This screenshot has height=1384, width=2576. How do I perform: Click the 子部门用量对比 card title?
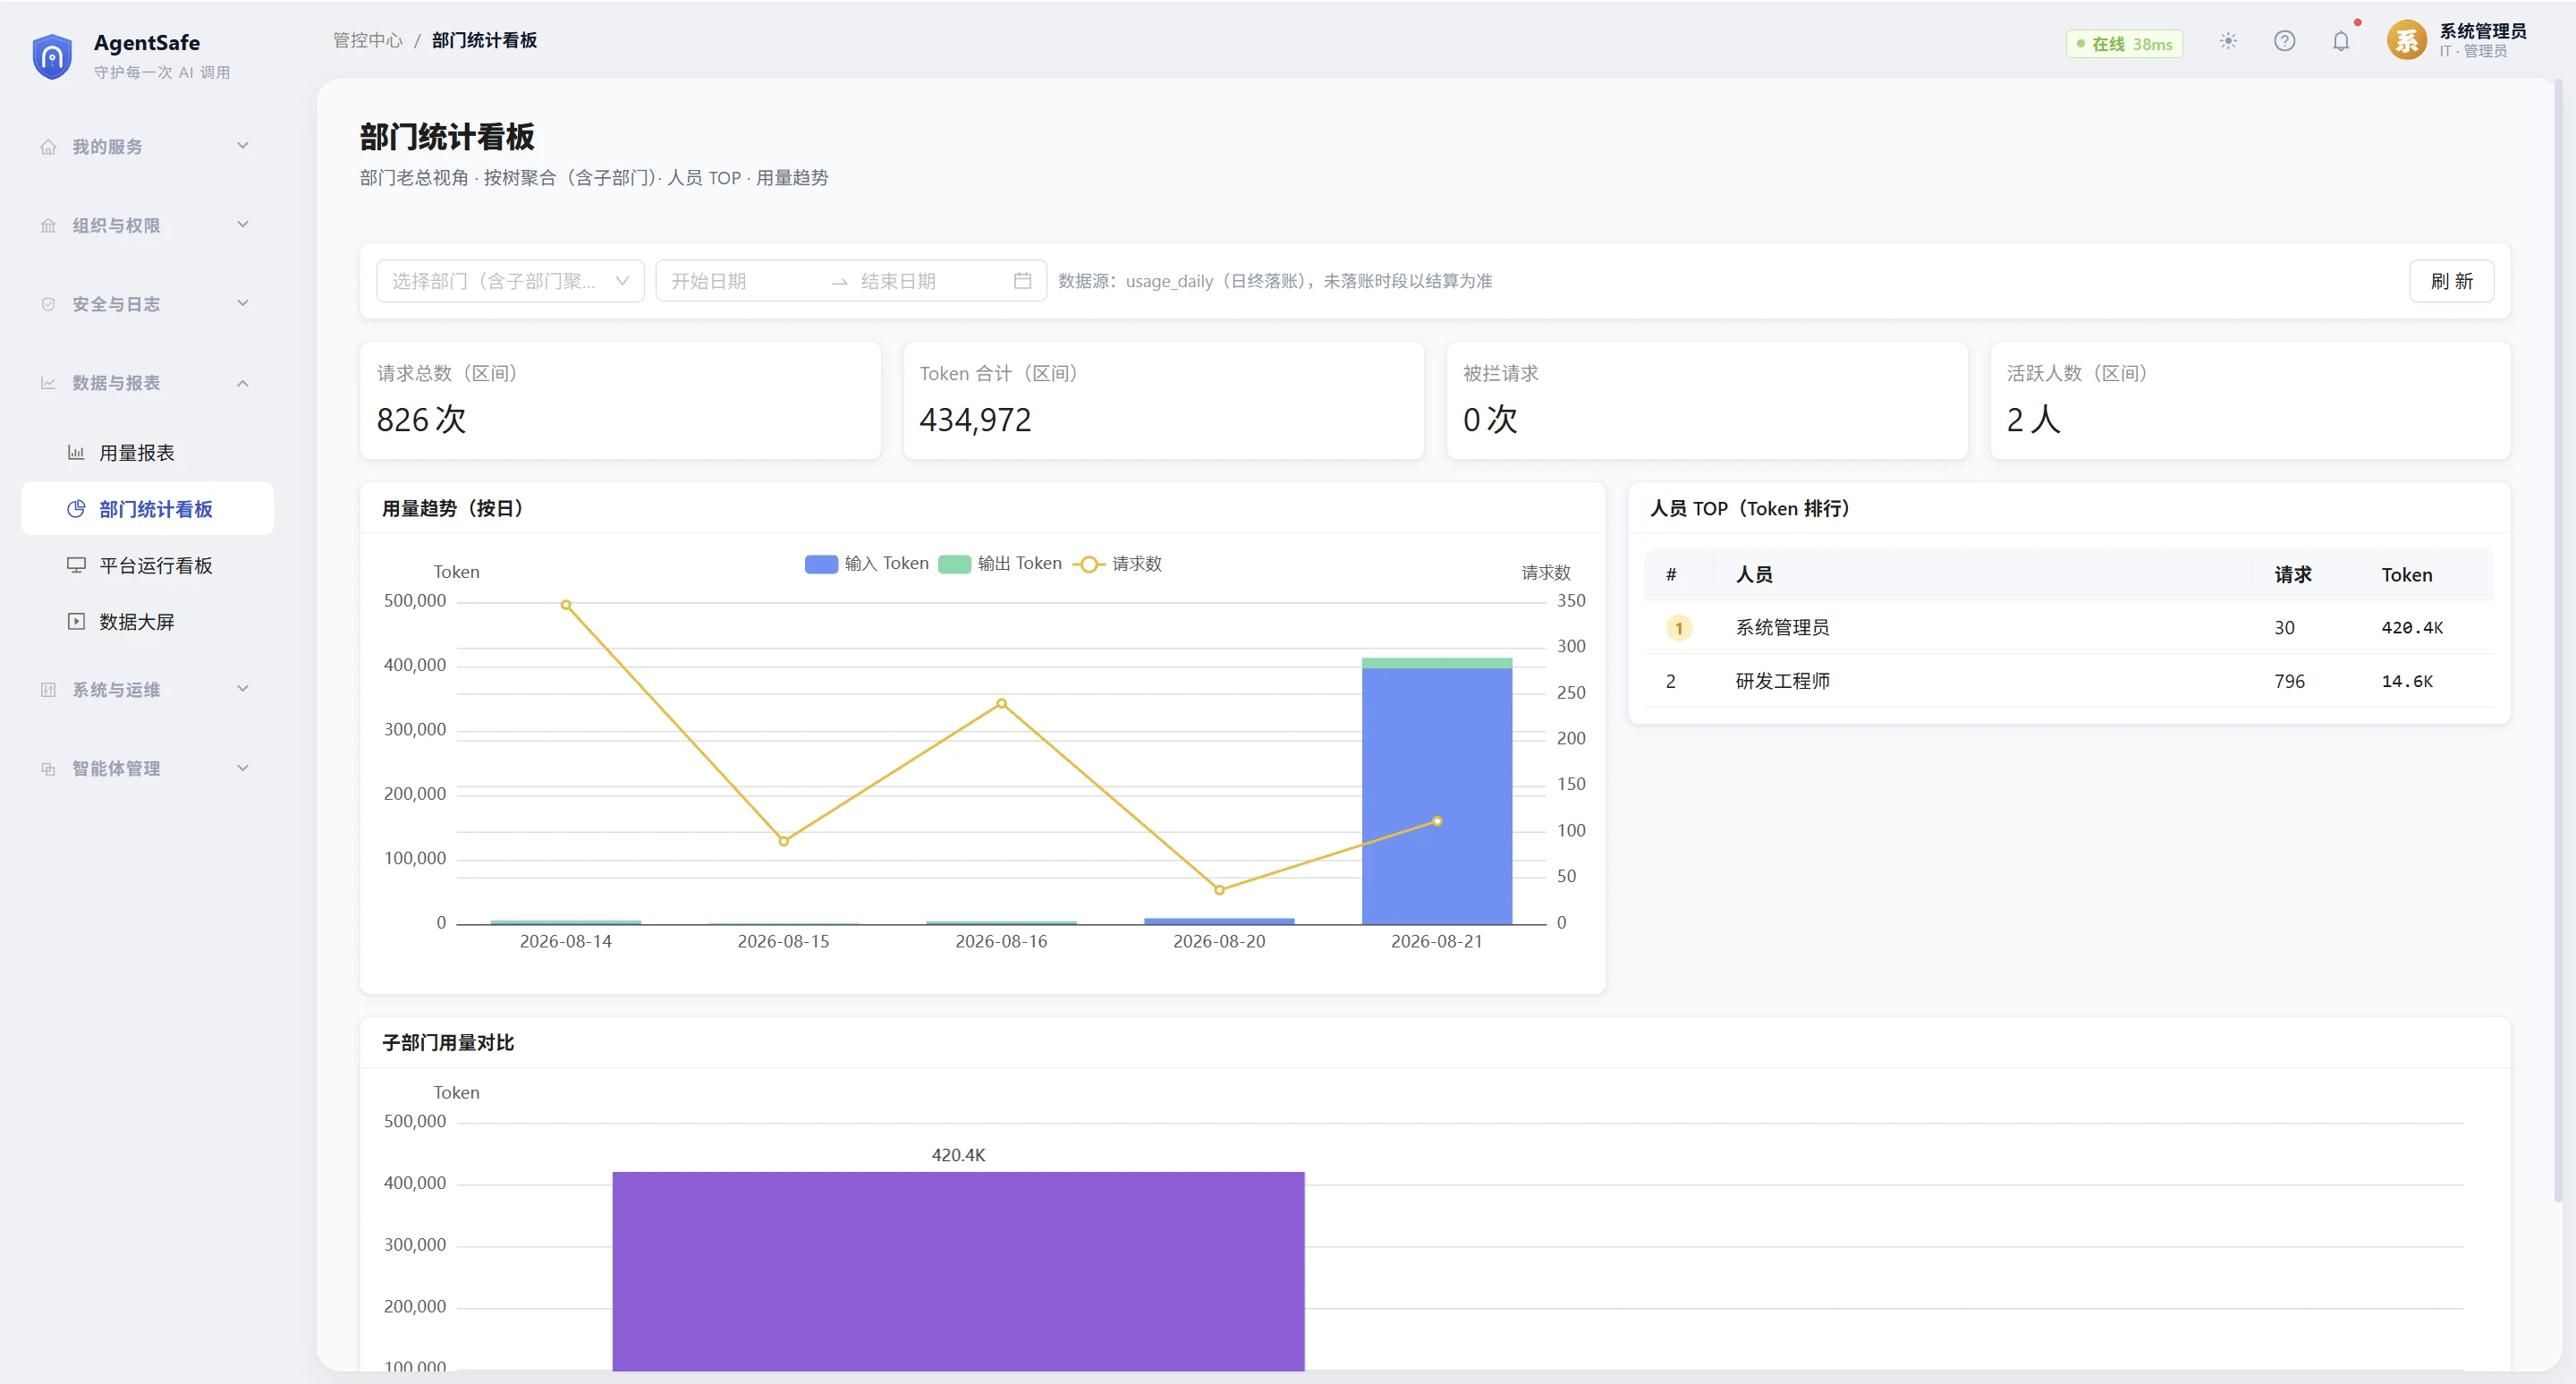coord(447,1042)
